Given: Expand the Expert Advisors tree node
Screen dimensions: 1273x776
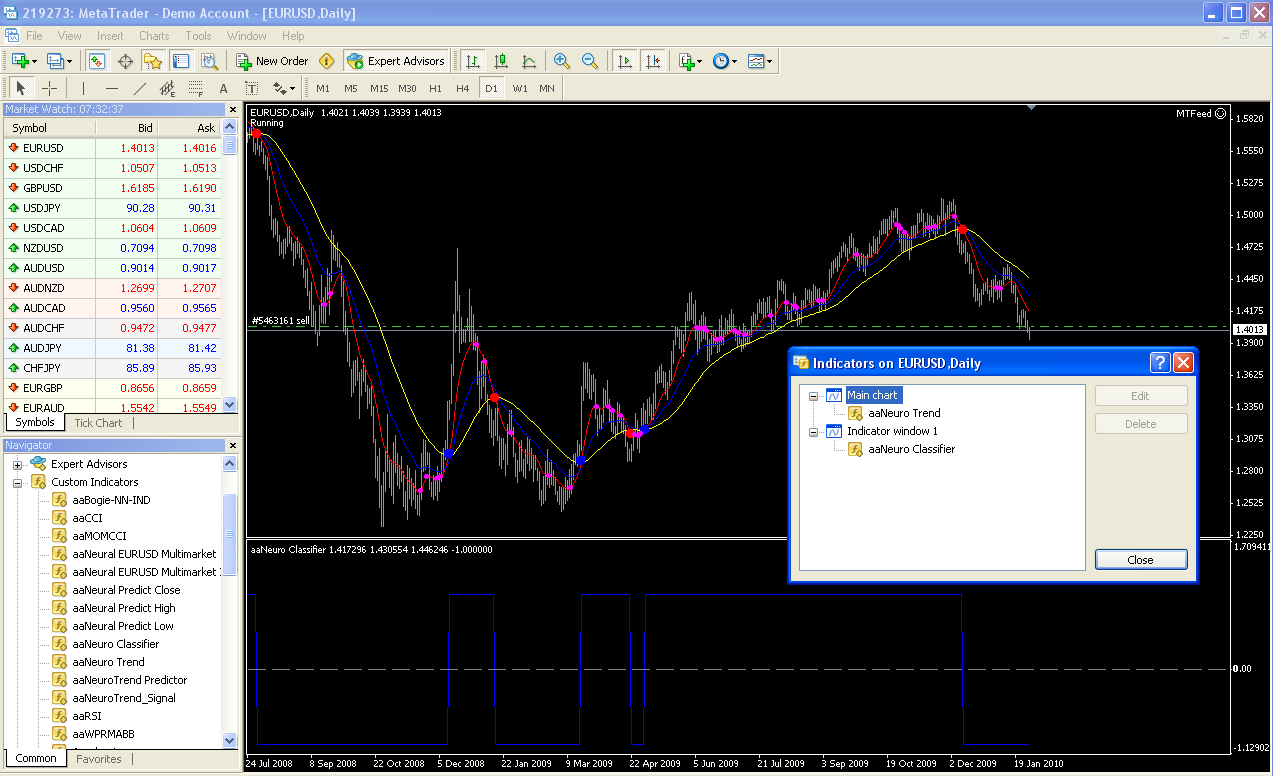Looking at the screenshot, I should pyautogui.click(x=17, y=464).
